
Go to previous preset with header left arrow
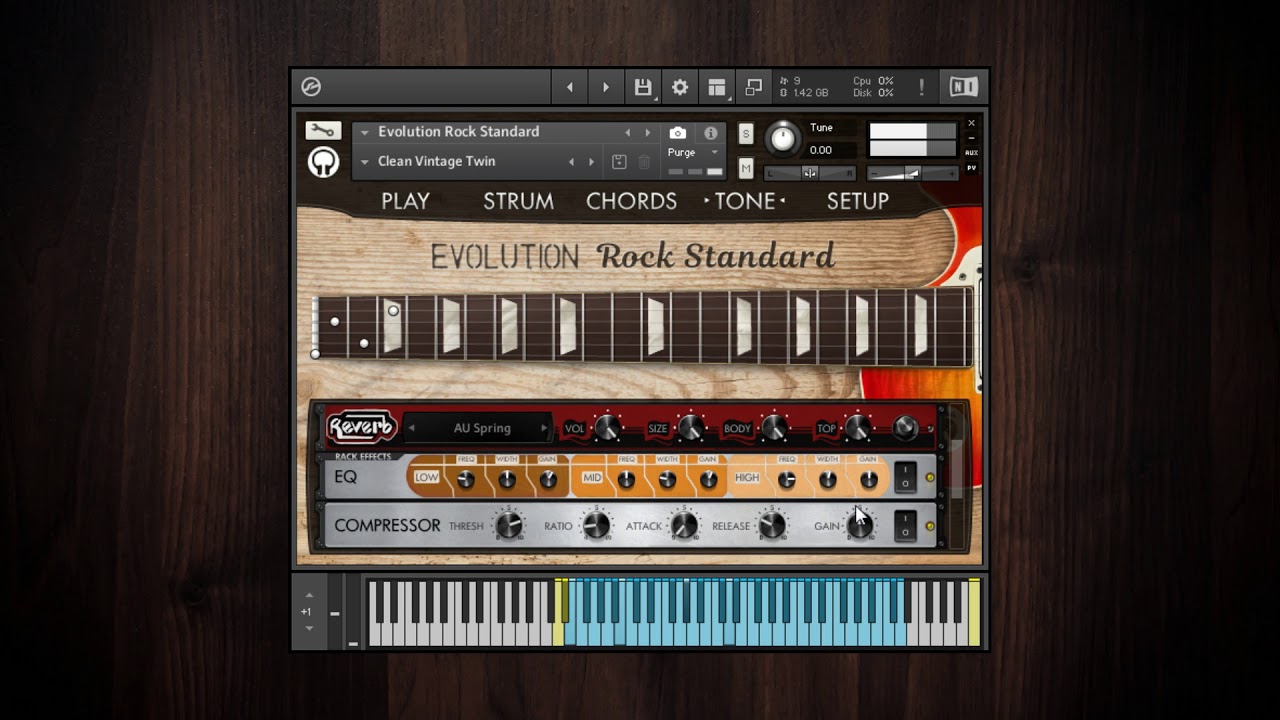570,87
